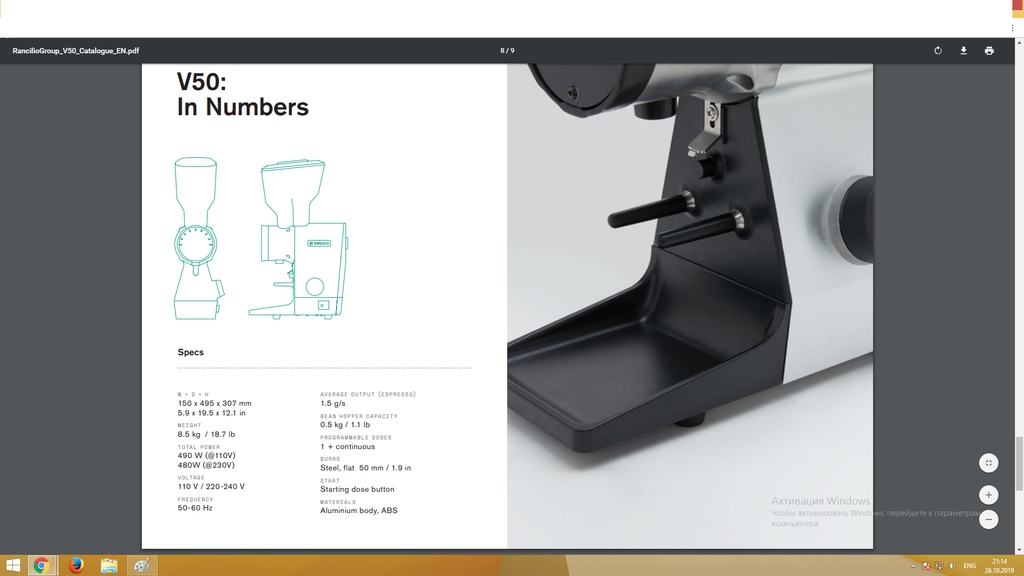The height and width of the screenshot is (576, 1024).
Task: Open Firefox from the taskbar
Action: 76,566
